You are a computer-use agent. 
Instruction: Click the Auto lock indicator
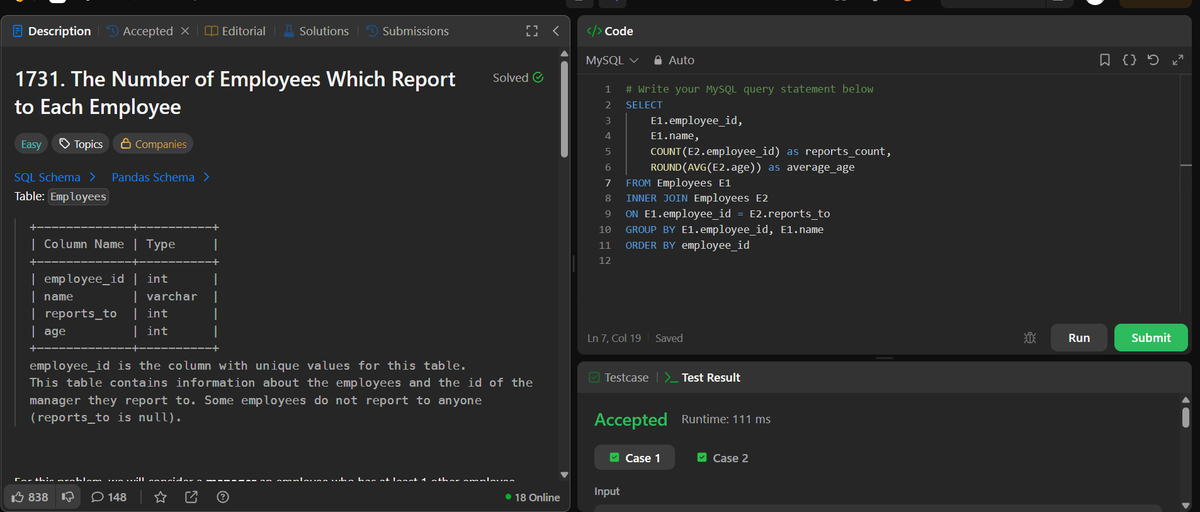click(673, 61)
